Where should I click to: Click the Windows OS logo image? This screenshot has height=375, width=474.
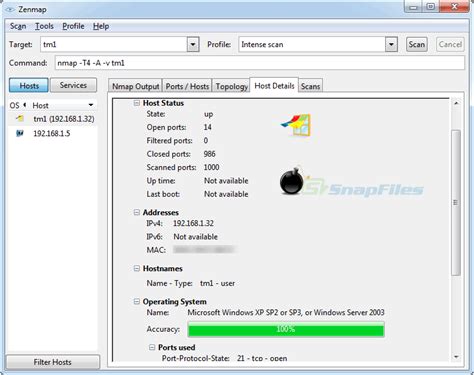click(x=296, y=125)
